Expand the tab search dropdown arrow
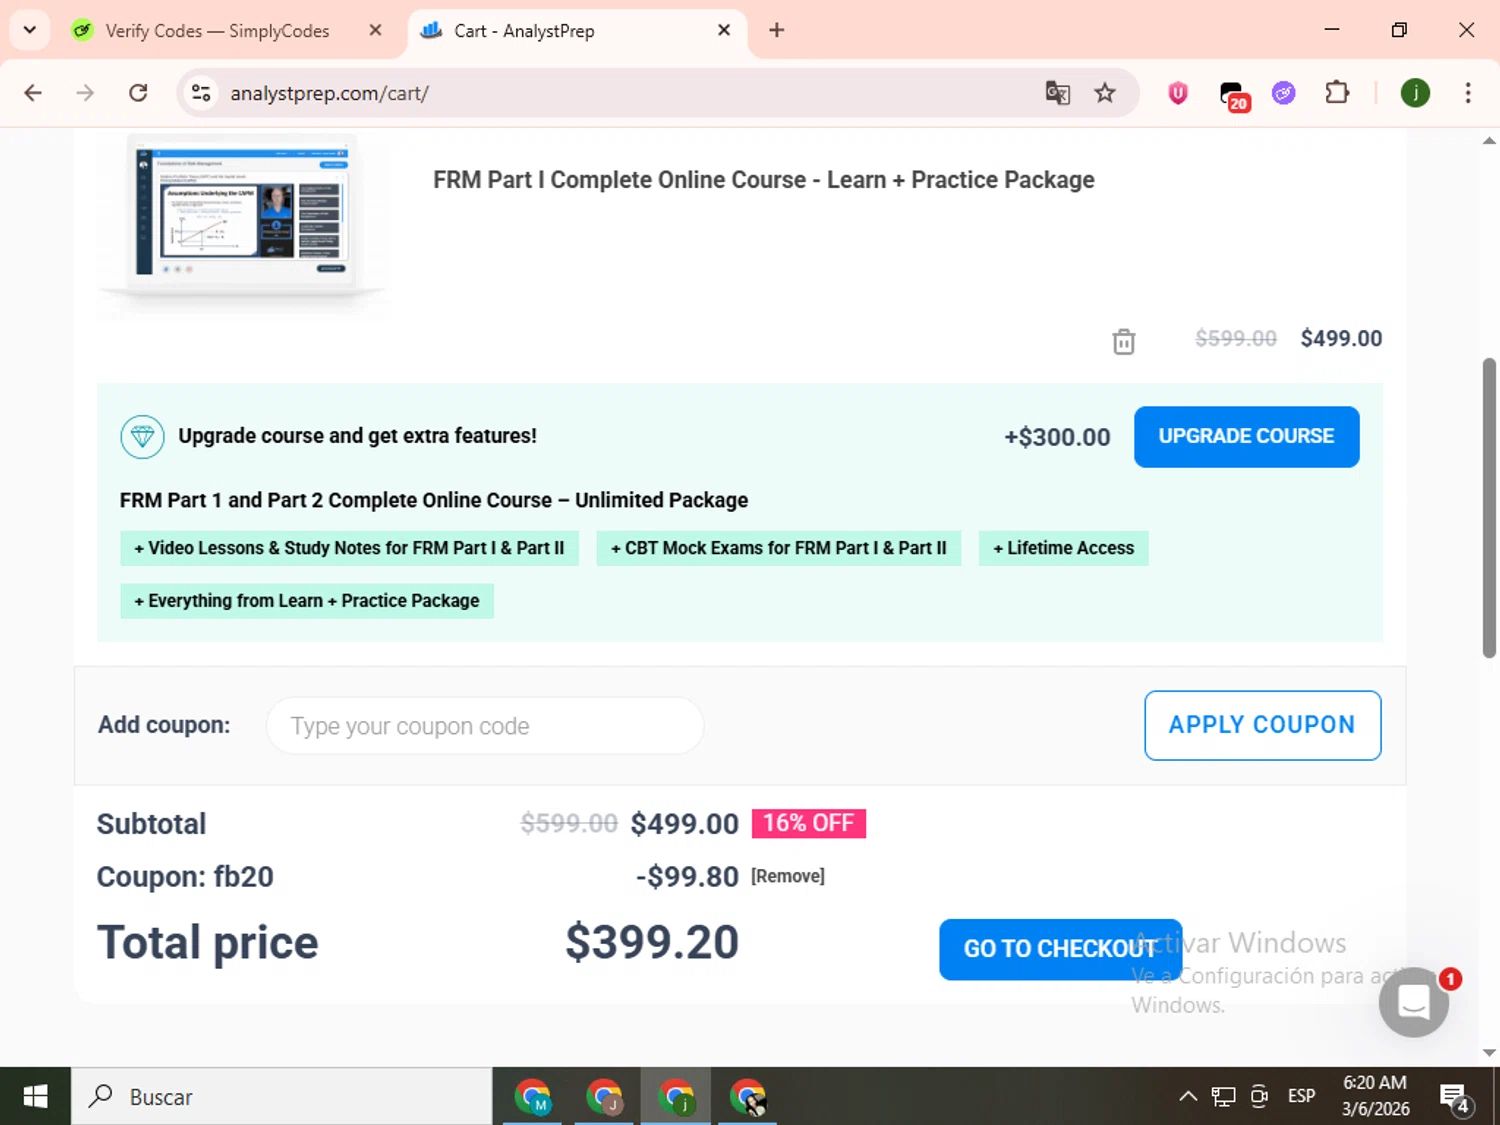Viewport: 1500px width, 1125px height. coord(30,30)
